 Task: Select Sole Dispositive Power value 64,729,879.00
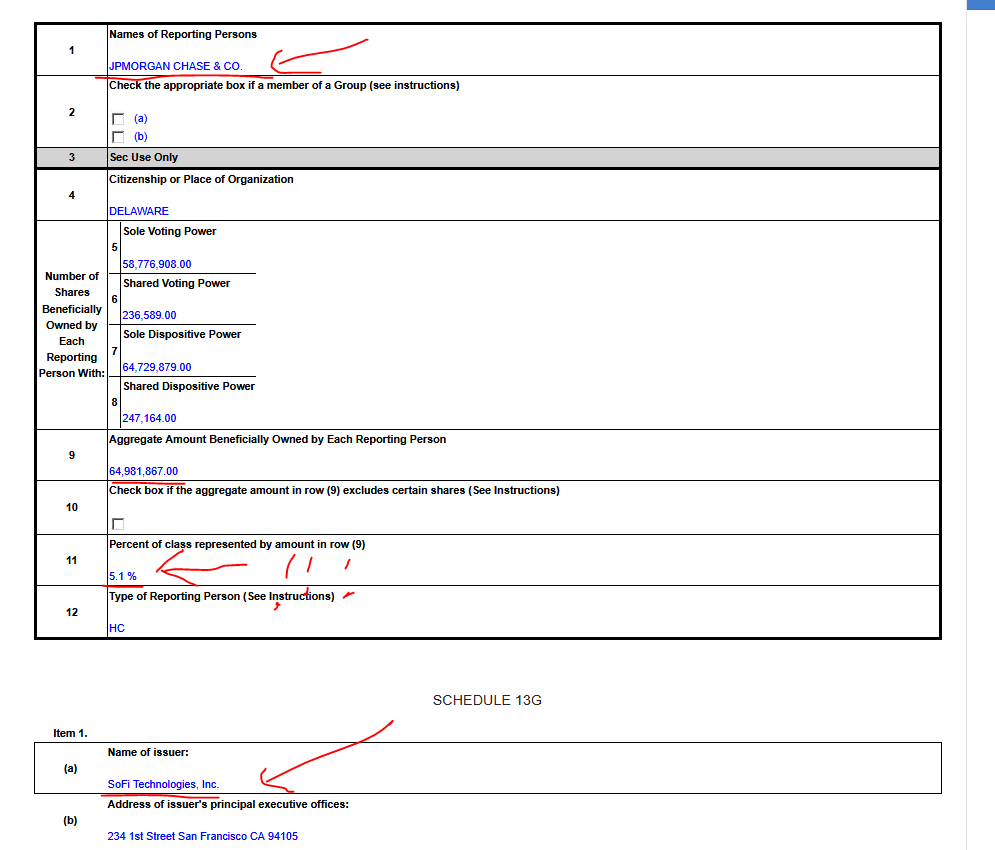point(157,367)
